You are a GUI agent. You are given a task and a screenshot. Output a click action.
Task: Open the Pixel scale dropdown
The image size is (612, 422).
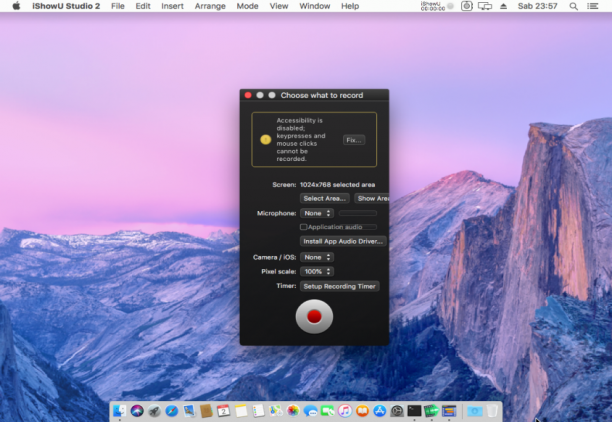pos(317,271)
